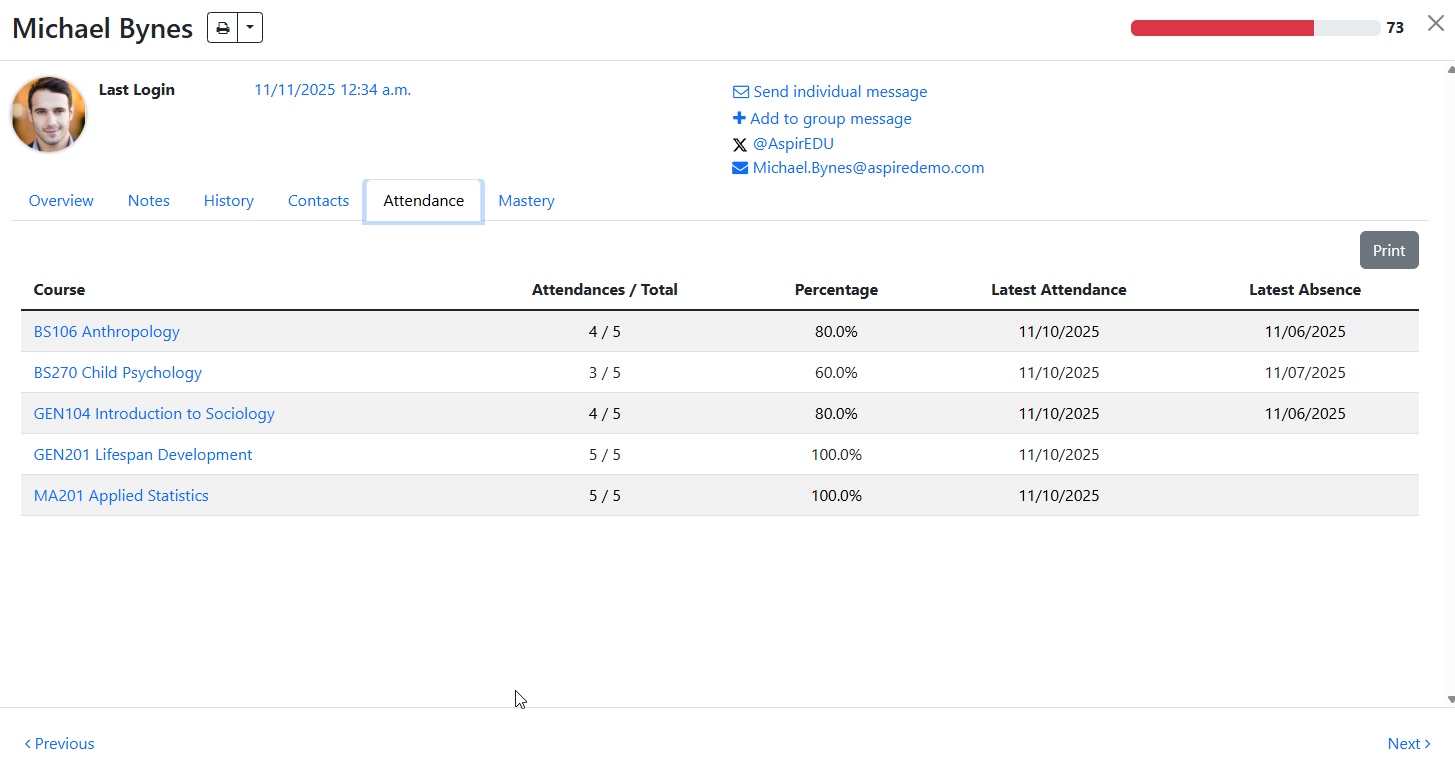
Task: Open the Contacts tab
Action: (x=318, y=201)
